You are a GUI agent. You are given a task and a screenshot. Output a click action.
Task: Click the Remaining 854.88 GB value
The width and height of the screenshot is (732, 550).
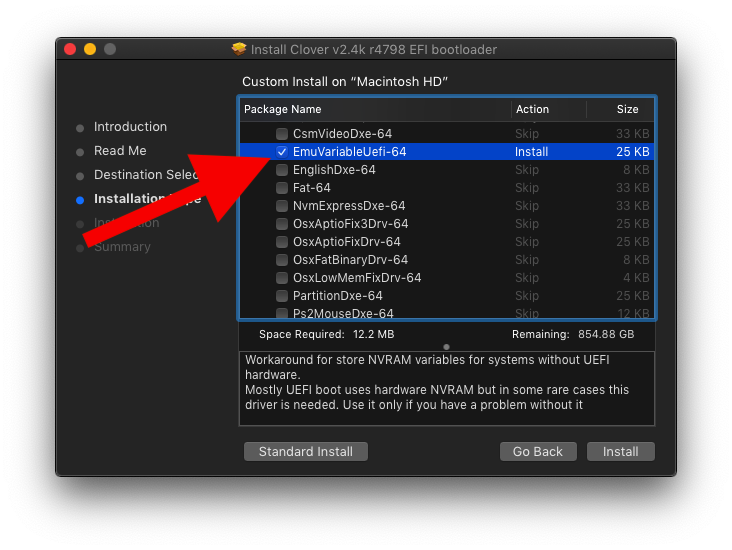click(606, 334)
